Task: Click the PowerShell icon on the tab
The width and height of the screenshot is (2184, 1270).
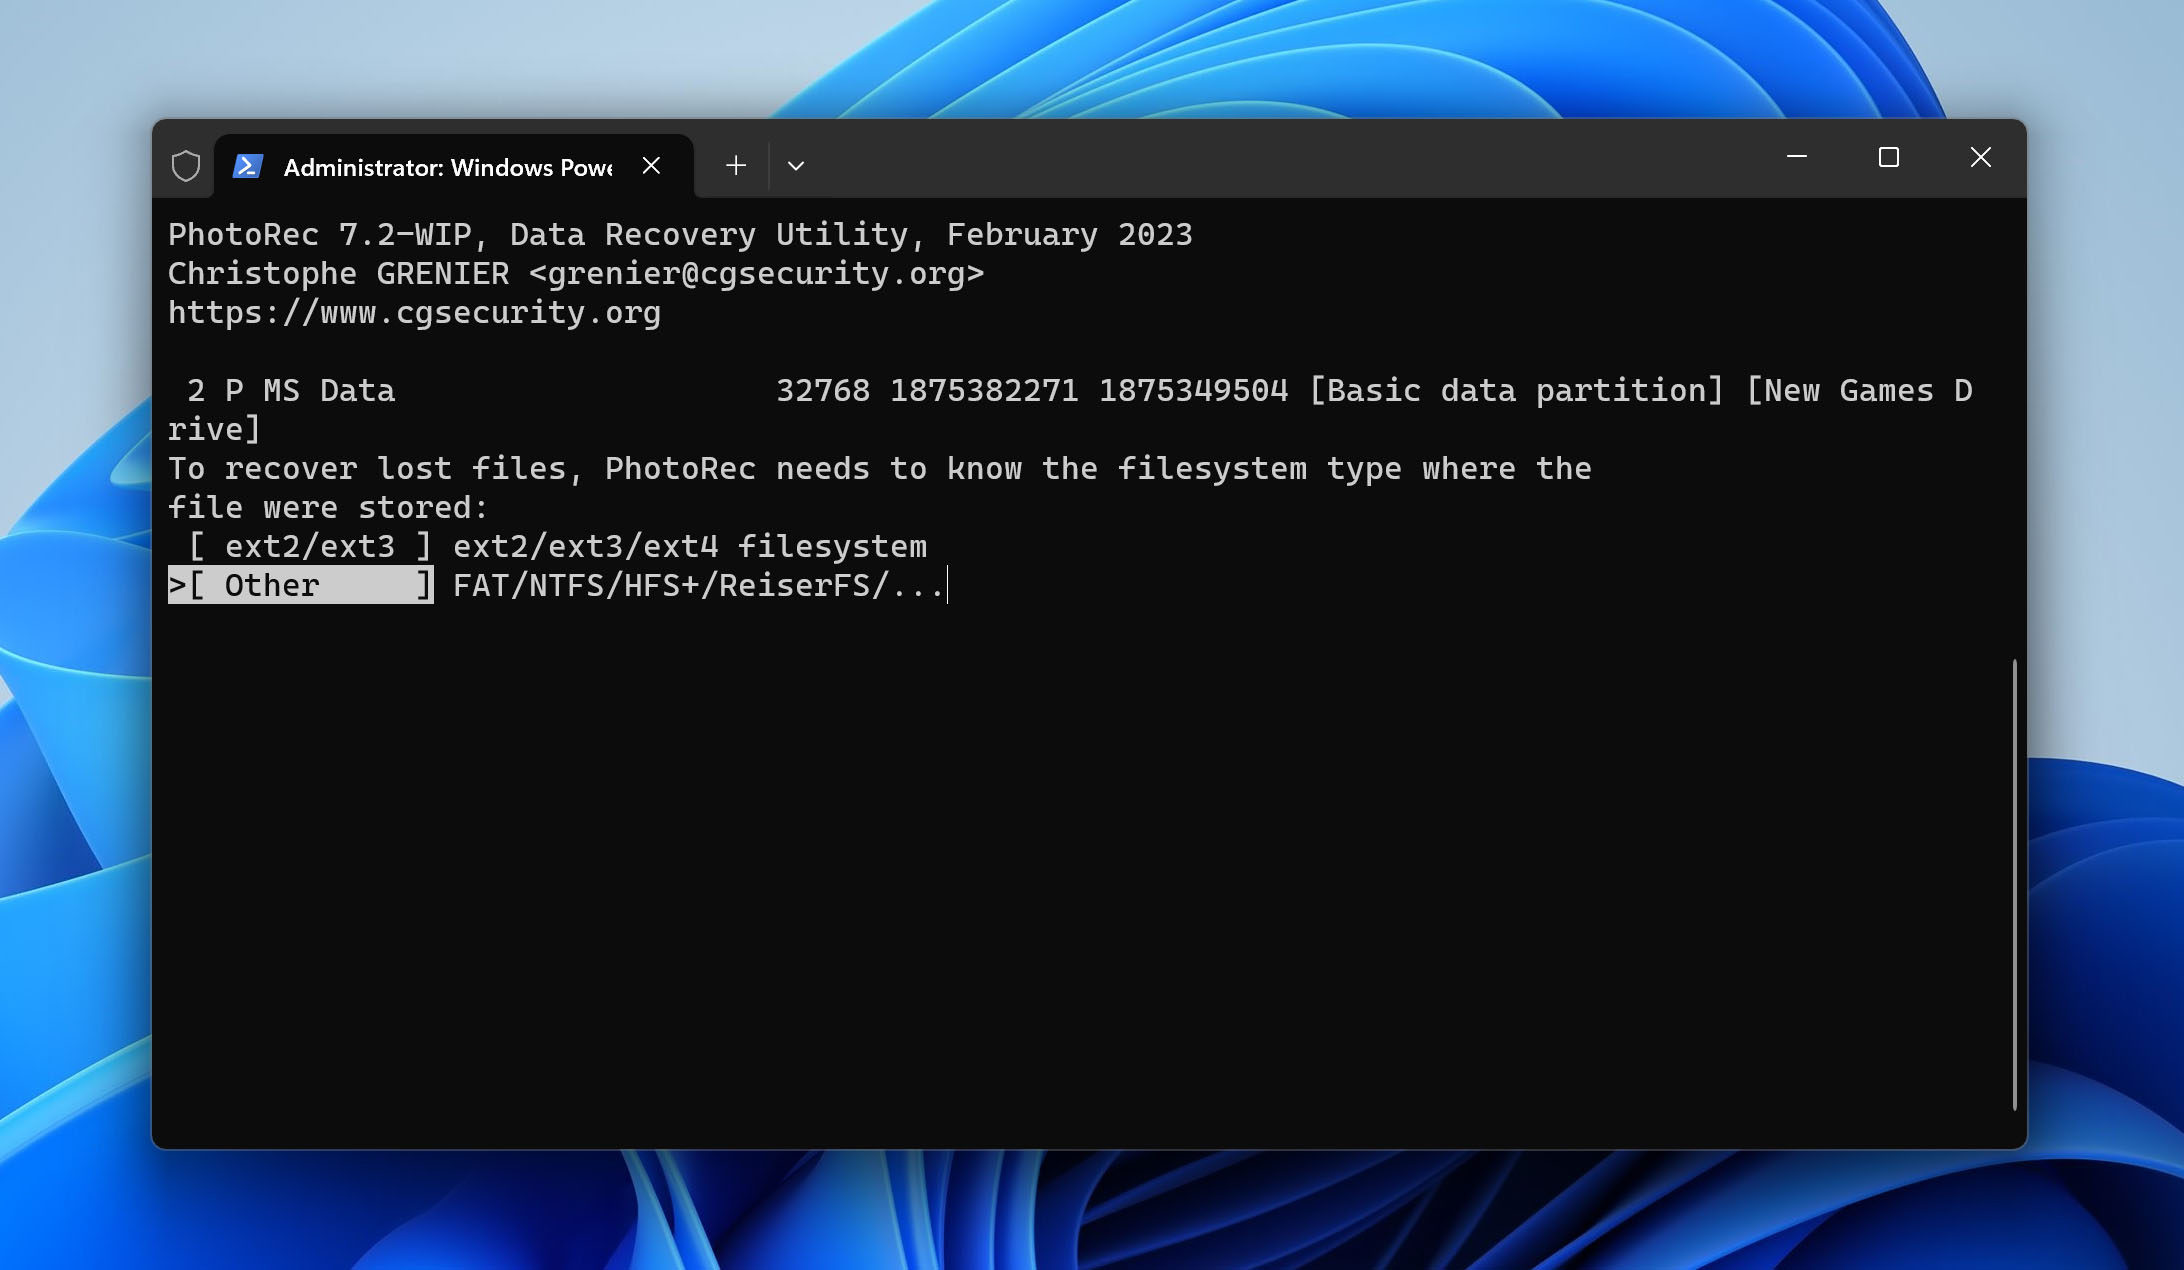Action: click(x=247, y=166)
